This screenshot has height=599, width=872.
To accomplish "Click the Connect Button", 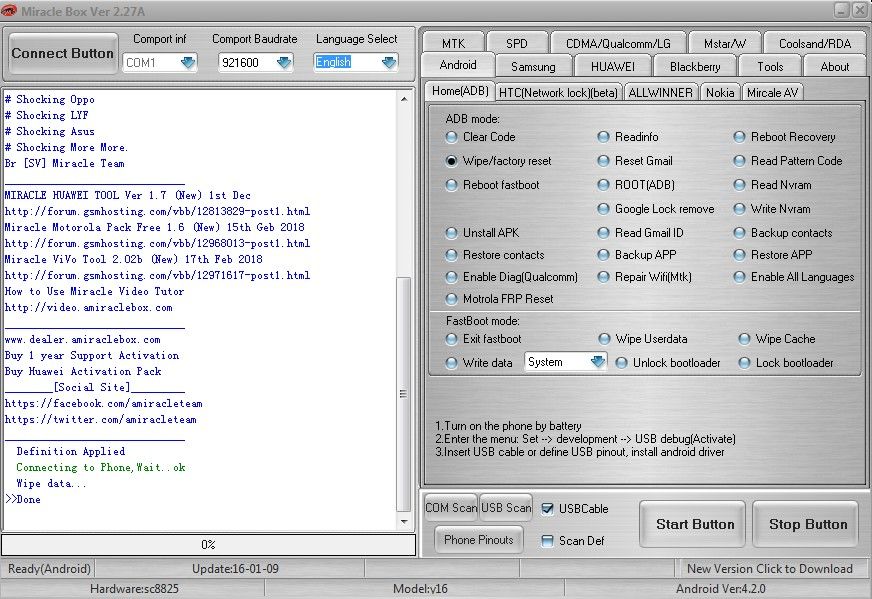I will tap(62, 53).
